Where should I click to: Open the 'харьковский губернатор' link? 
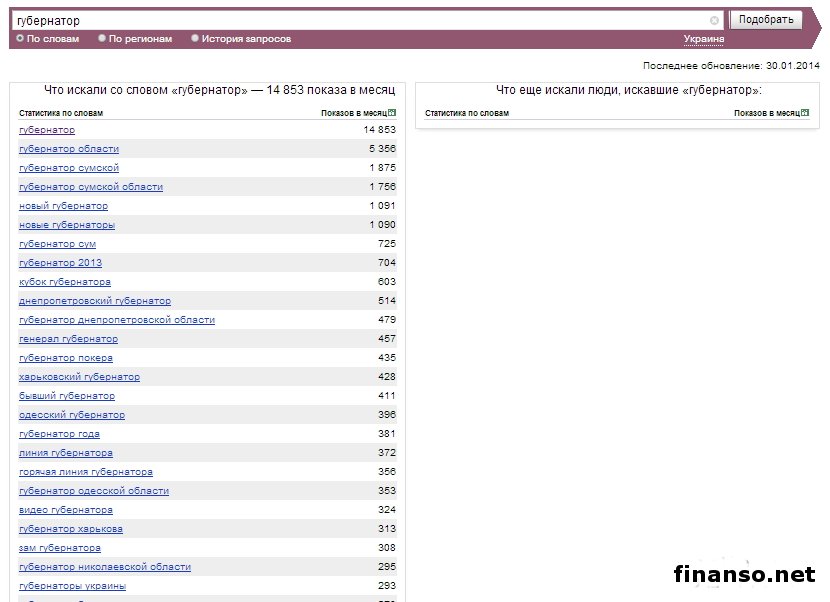click(80, 377)
